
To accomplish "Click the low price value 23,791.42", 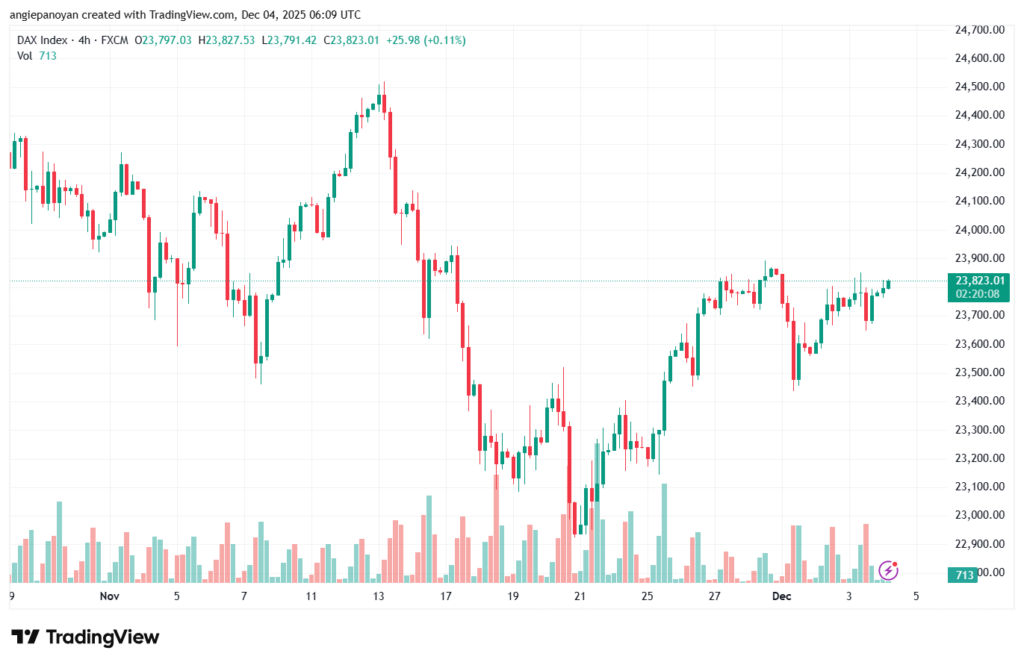I will pos(295,40).
